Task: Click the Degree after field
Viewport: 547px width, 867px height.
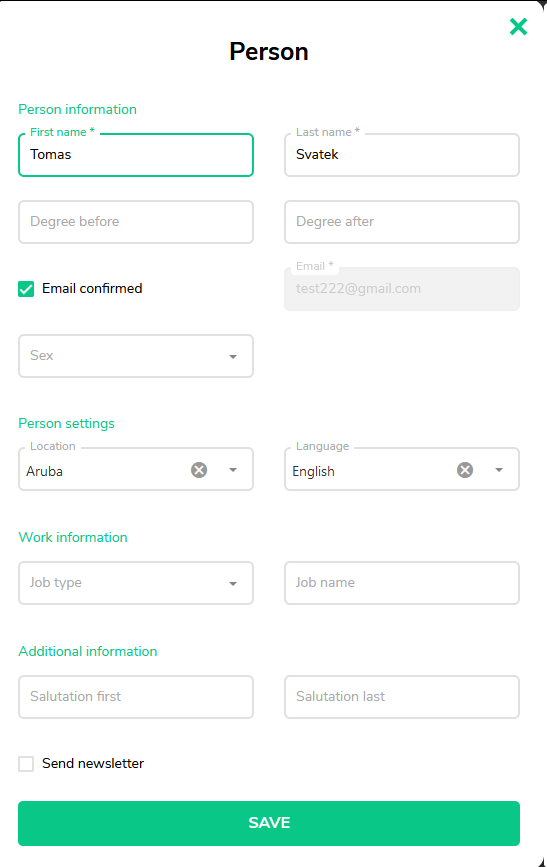Action: pyautogui.click(x=402, y=222)
